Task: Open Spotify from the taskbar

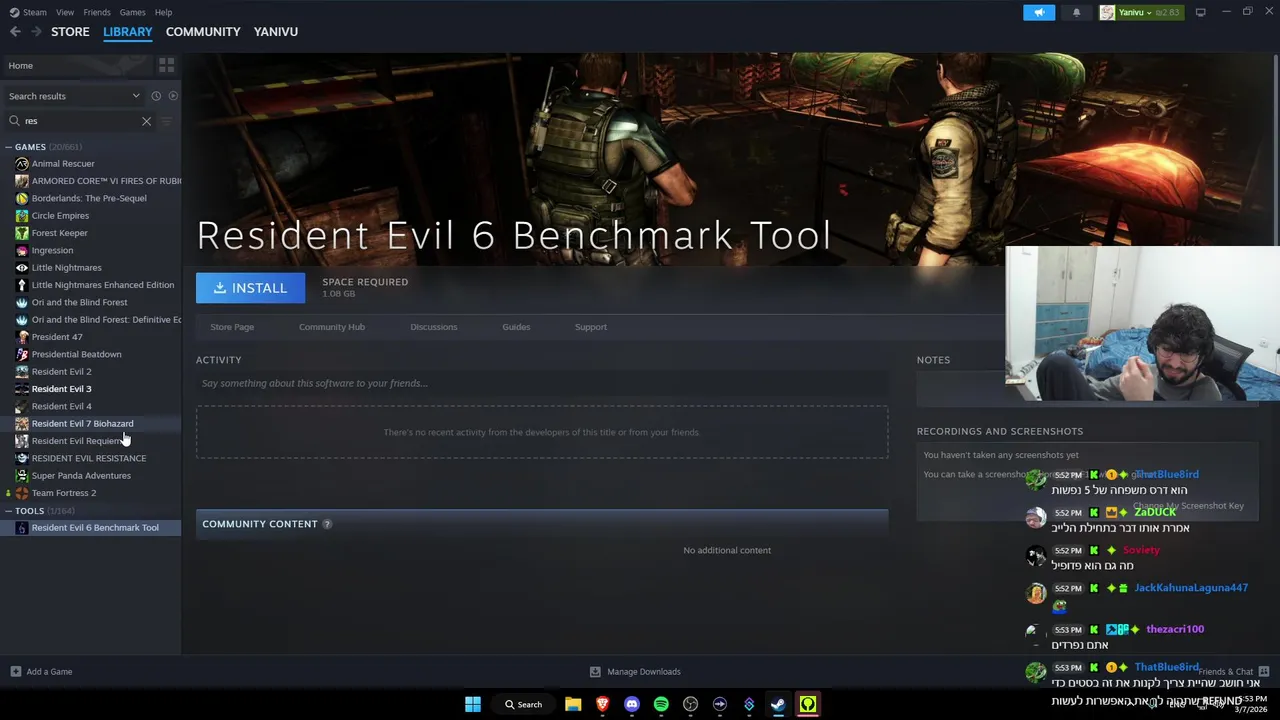Action: (x=661, y=704)
